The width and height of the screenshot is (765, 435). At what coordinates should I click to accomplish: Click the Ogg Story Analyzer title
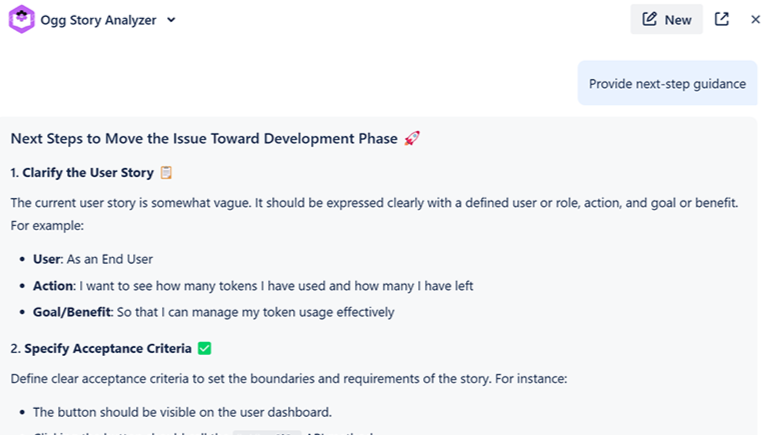[98, 20]
